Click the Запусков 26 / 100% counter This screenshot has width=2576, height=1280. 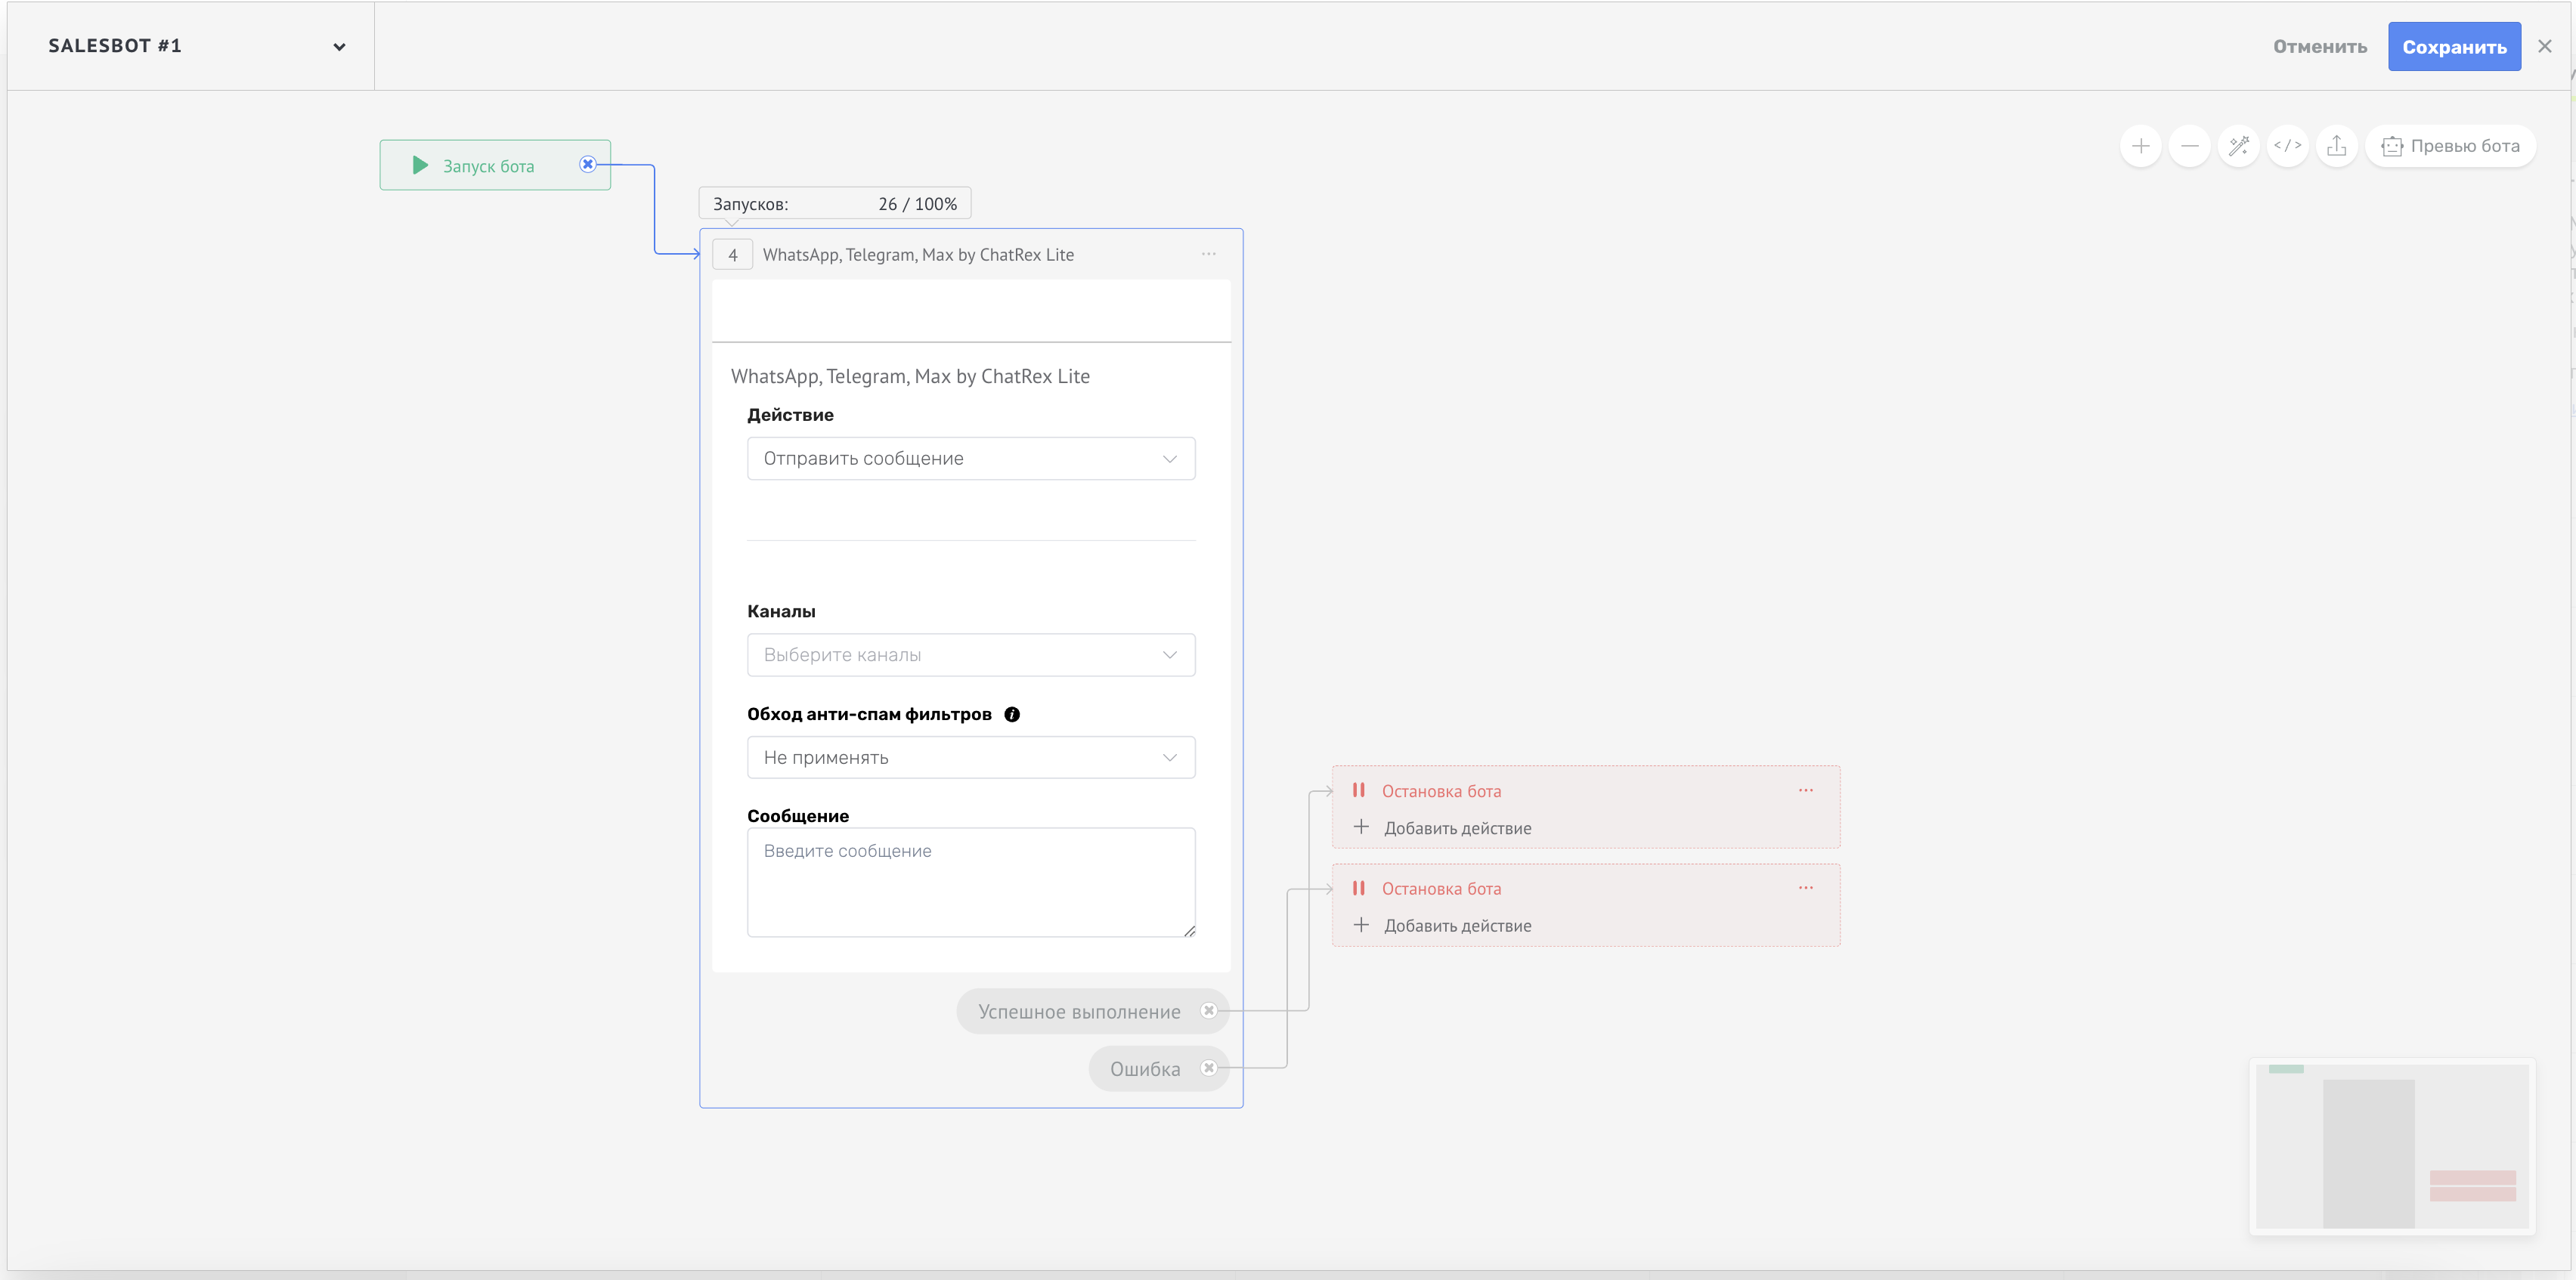(835, 204)
